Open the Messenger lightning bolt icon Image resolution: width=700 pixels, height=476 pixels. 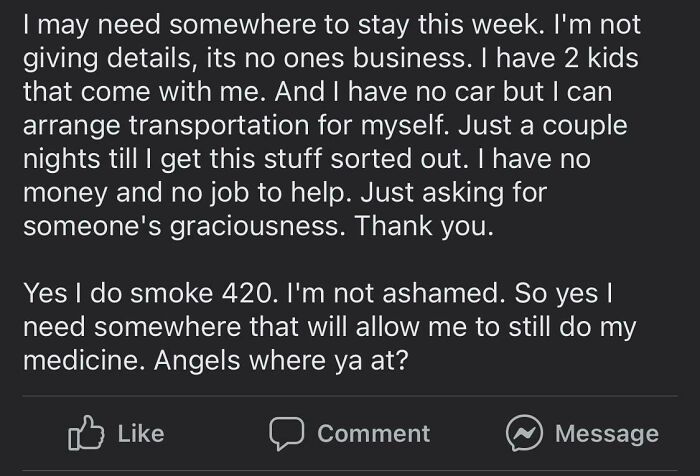point(522,432)
